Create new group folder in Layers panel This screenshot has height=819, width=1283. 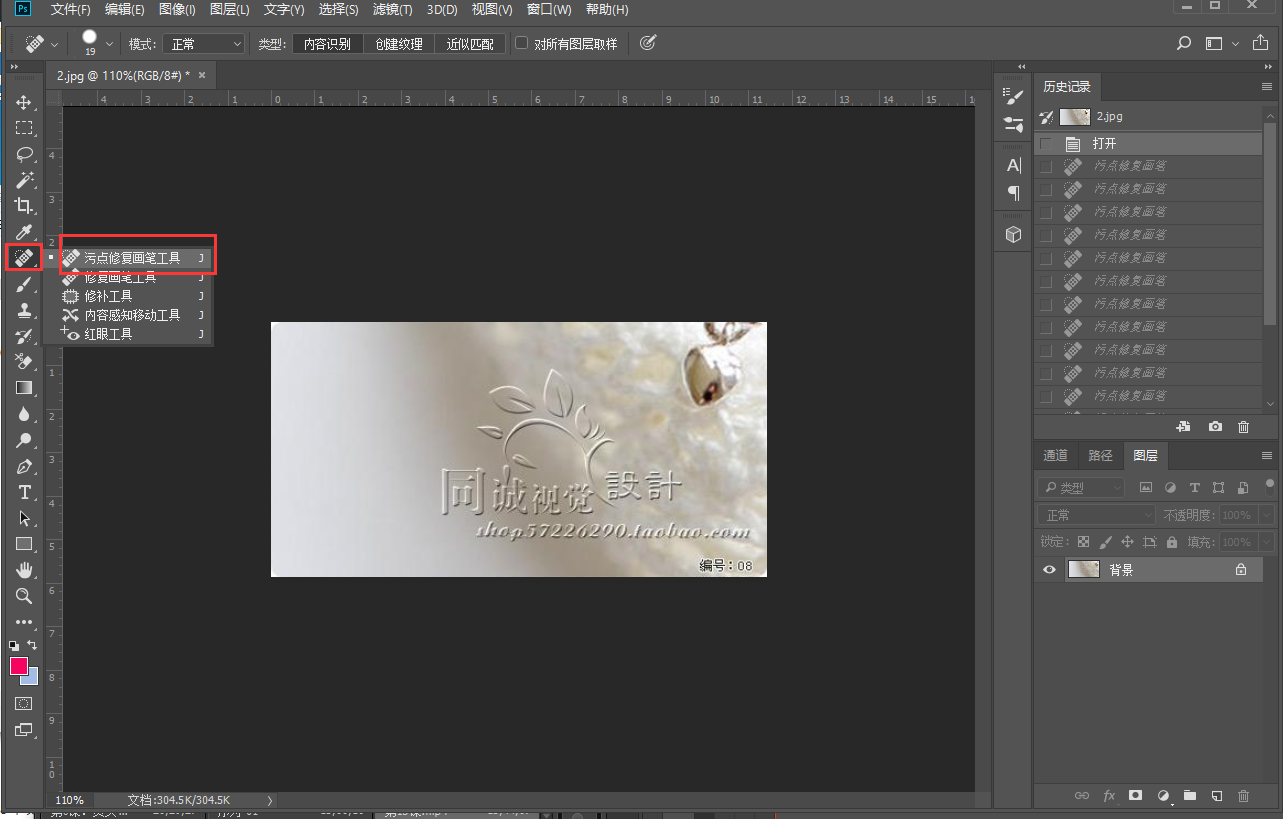pyautogui.click(x=1189, y=796)
